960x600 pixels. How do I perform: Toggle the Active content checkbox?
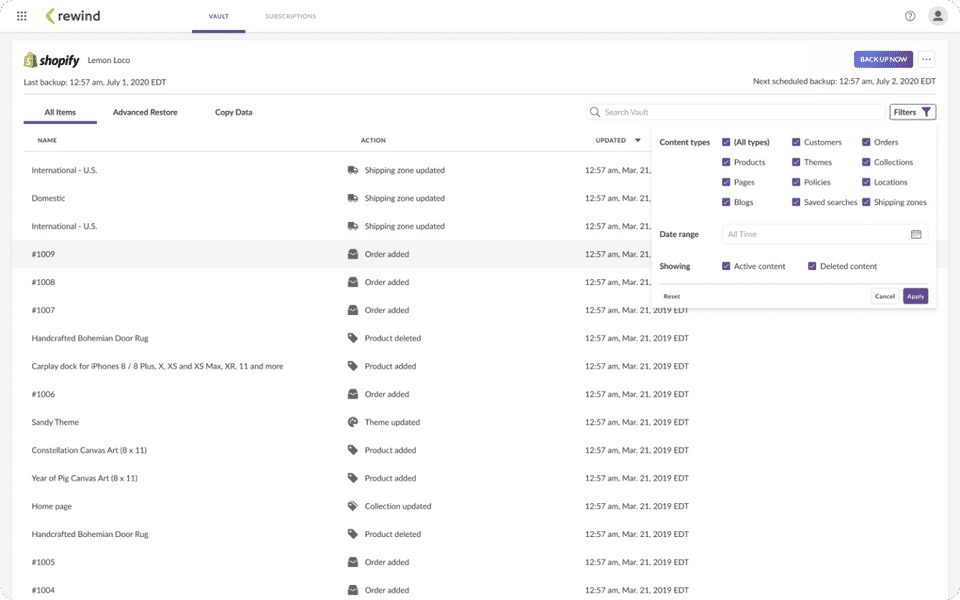(726, 266)
